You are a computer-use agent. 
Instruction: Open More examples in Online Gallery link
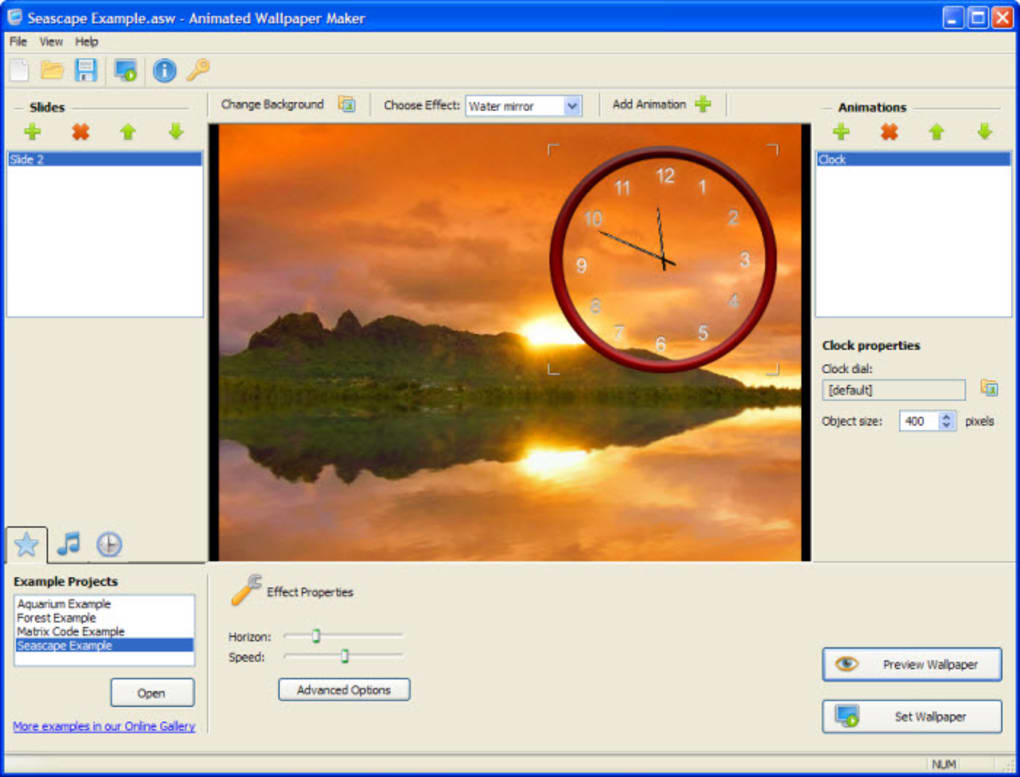104,726
